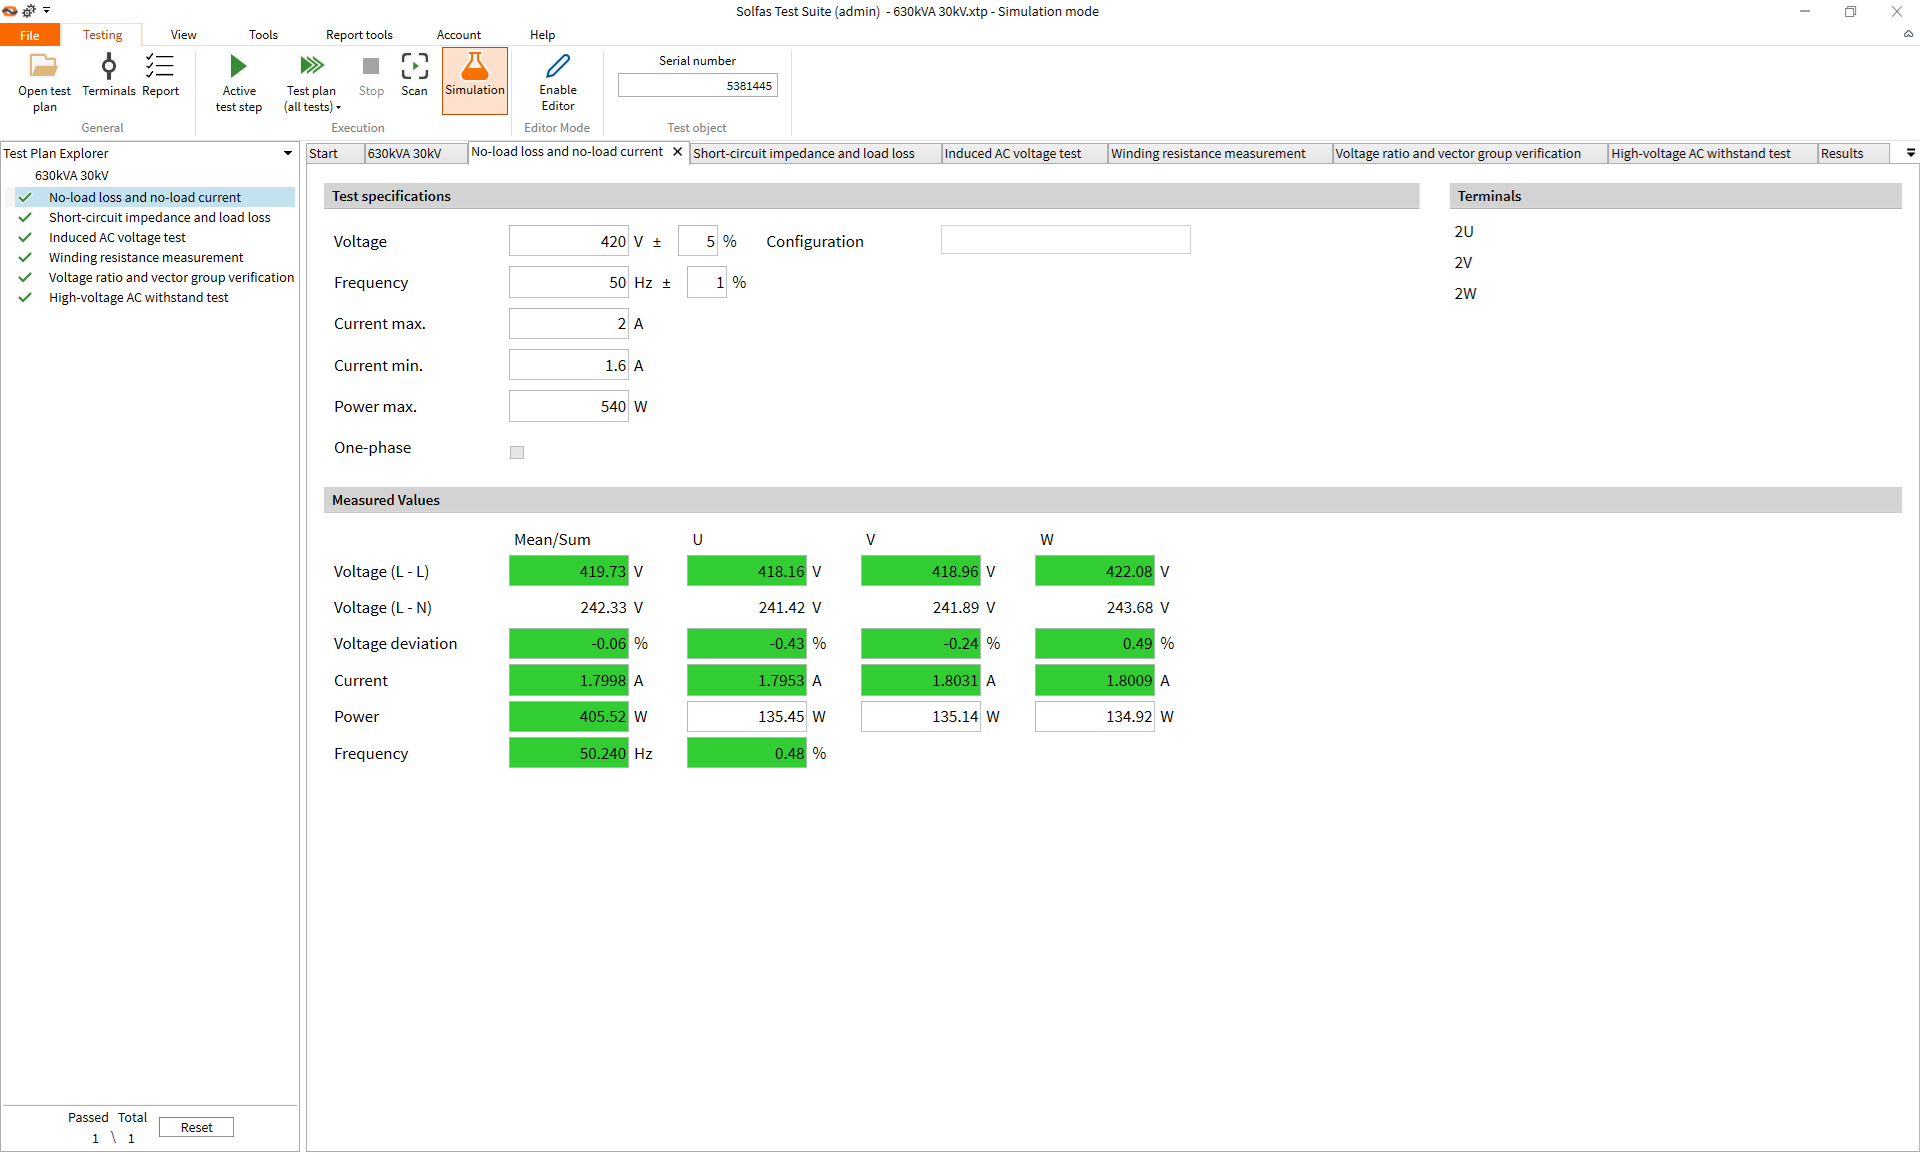Run the Active test step
The image size is (1920, 1152).
point(238,67)
